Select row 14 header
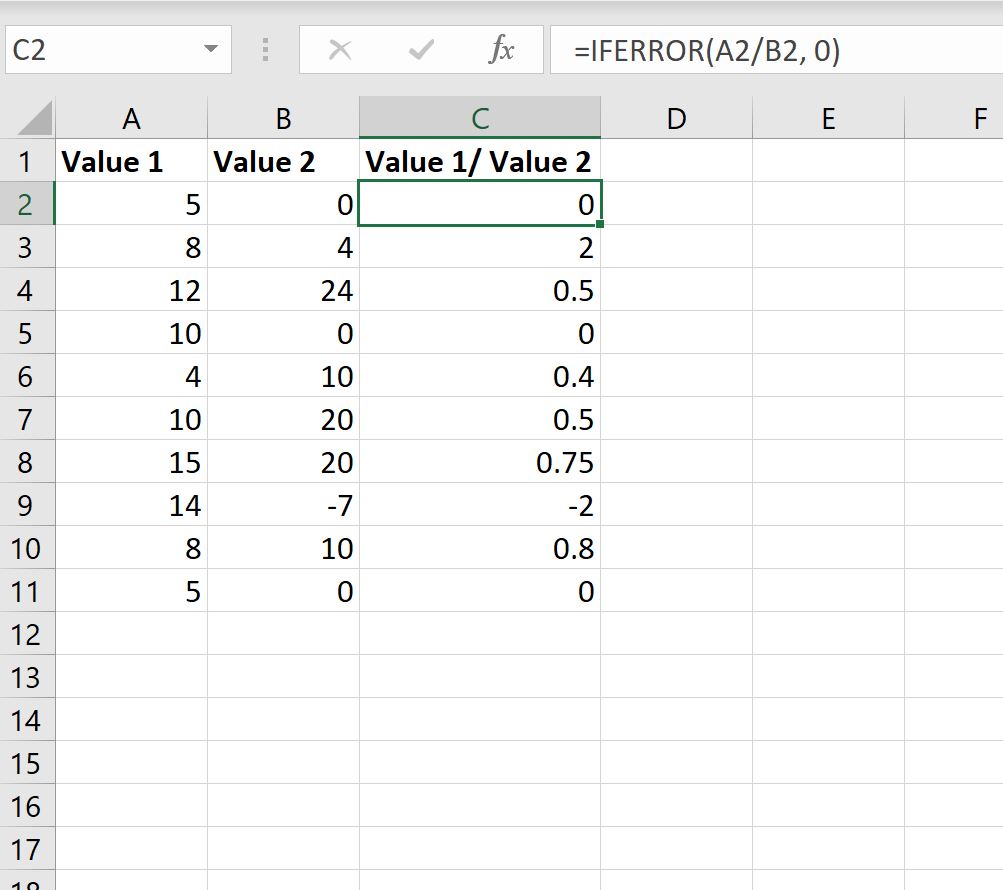The width and height of the screenshot is (1003, 890). click(x=27, y=720)
